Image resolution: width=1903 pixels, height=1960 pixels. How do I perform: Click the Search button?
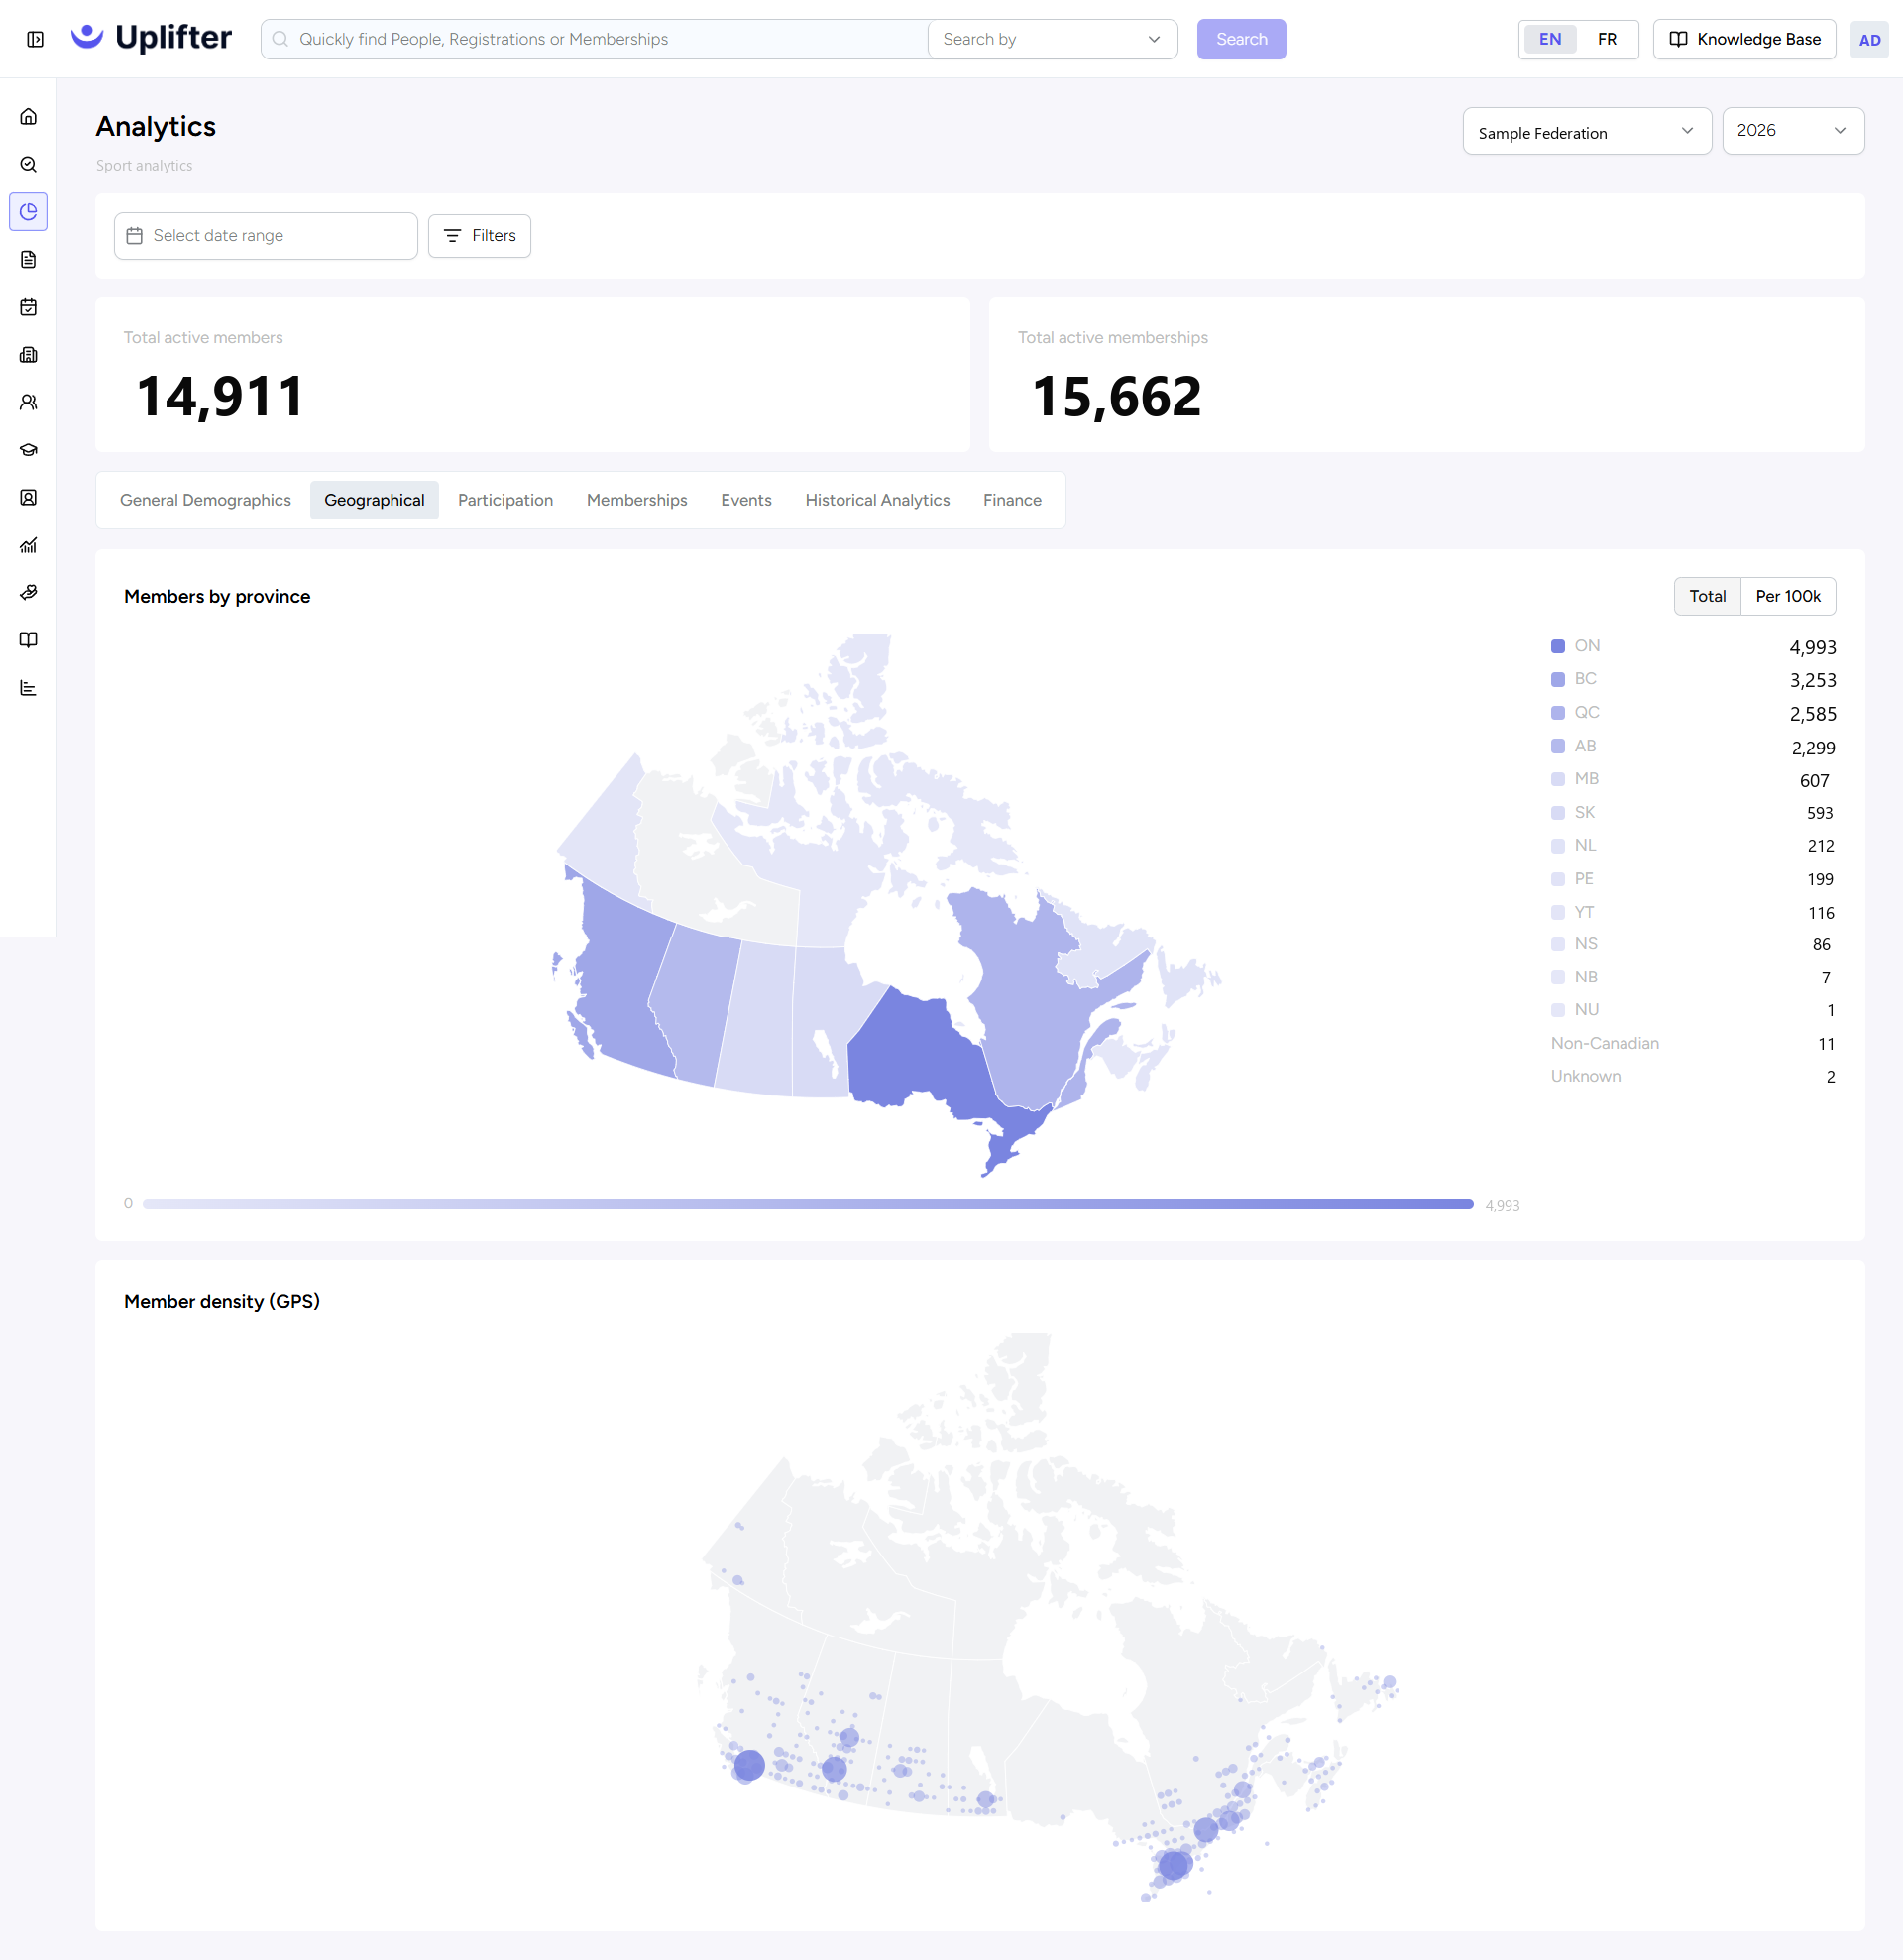[x=1241, y=39]
